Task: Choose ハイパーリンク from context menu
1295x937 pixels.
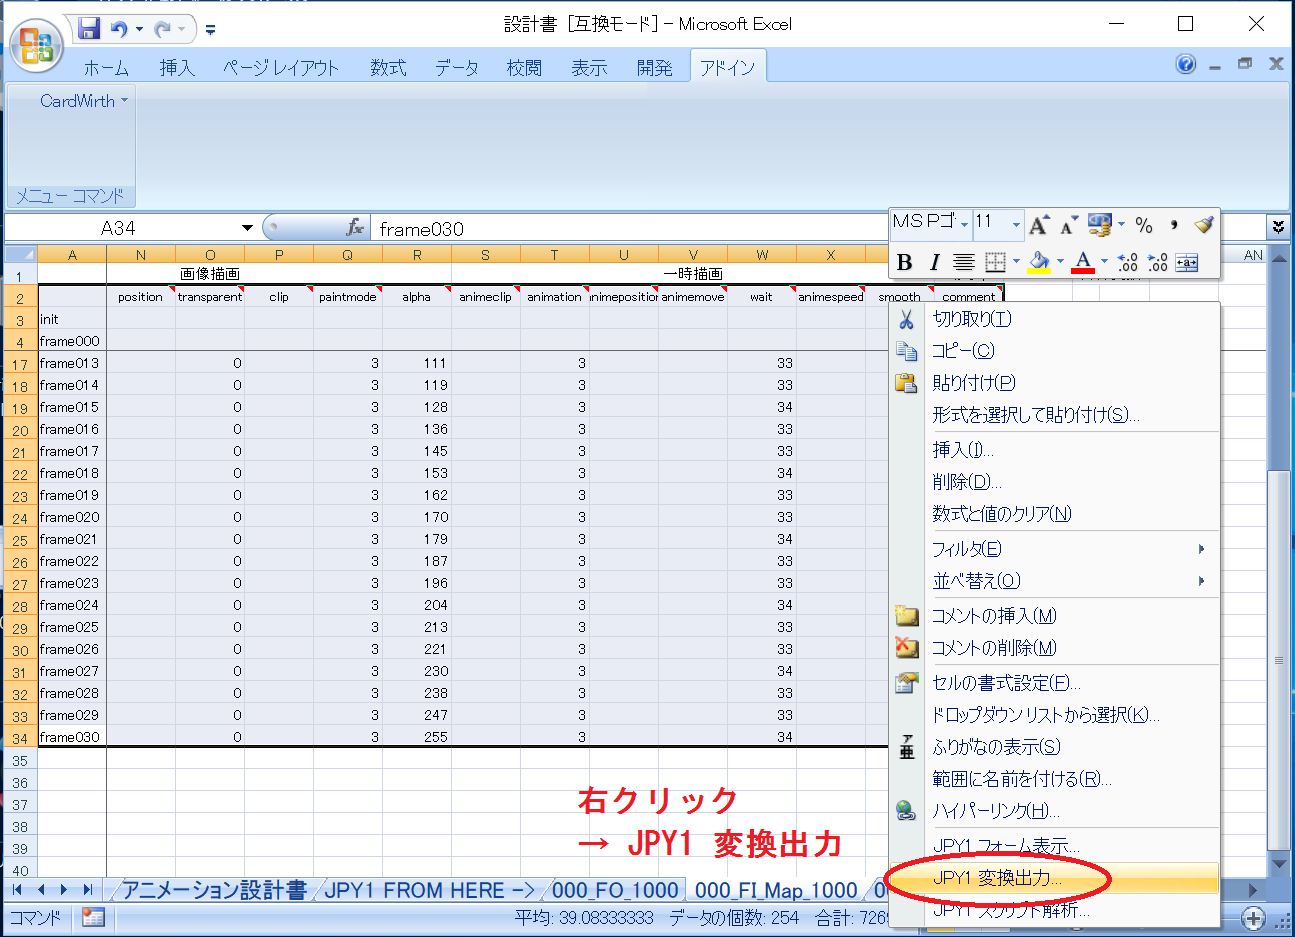Action: click(1054, 811)
